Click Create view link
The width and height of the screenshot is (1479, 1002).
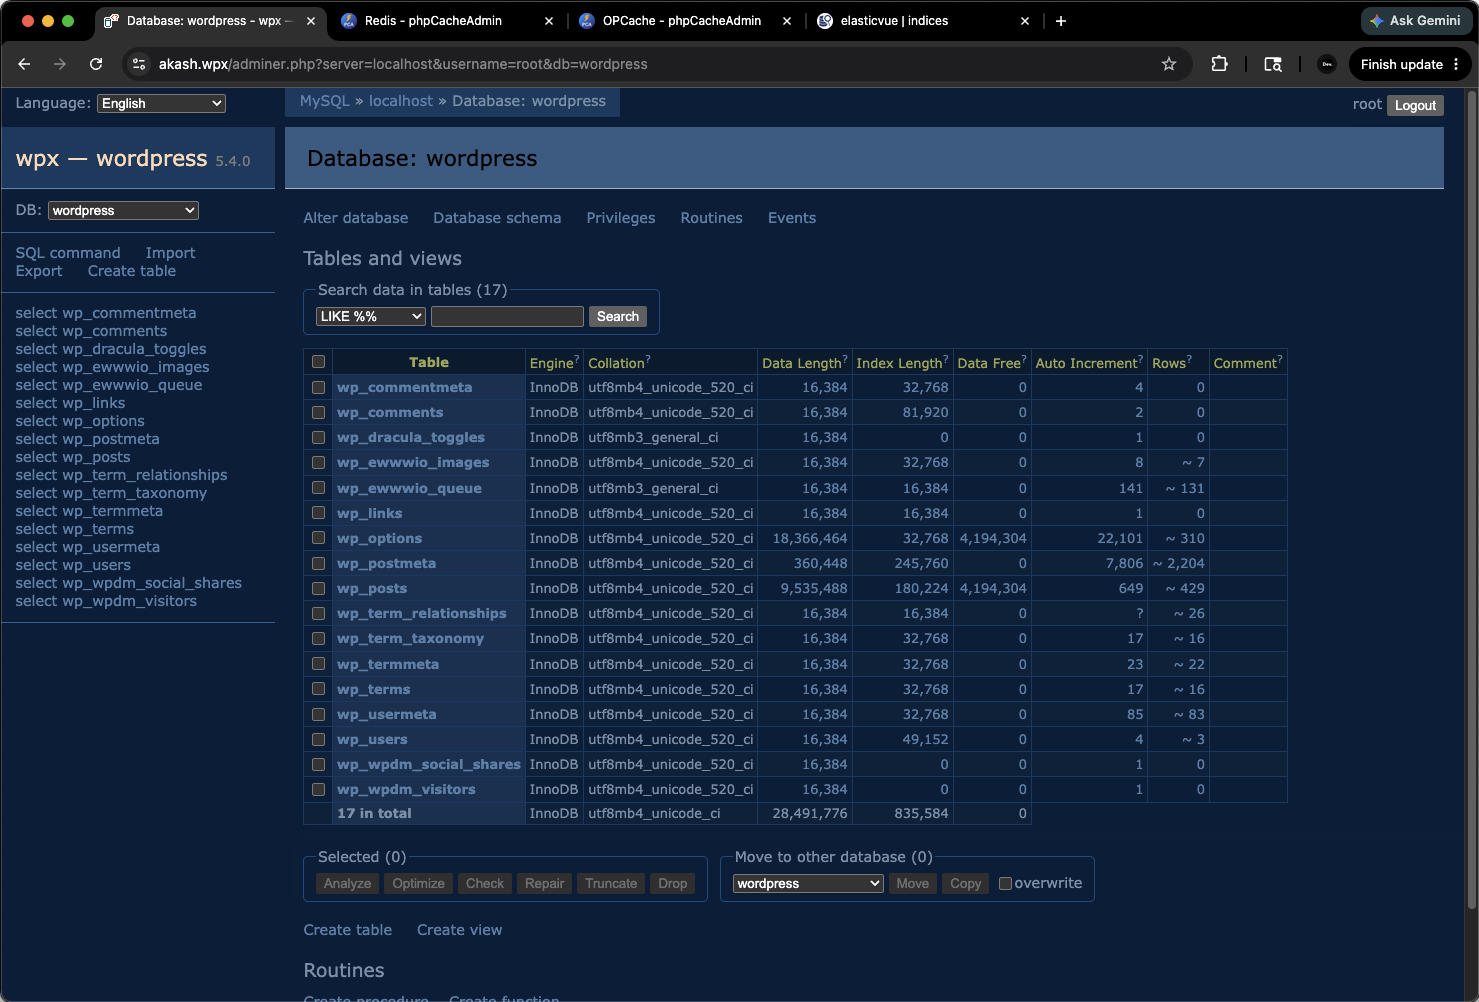click(x=460, y=930)
